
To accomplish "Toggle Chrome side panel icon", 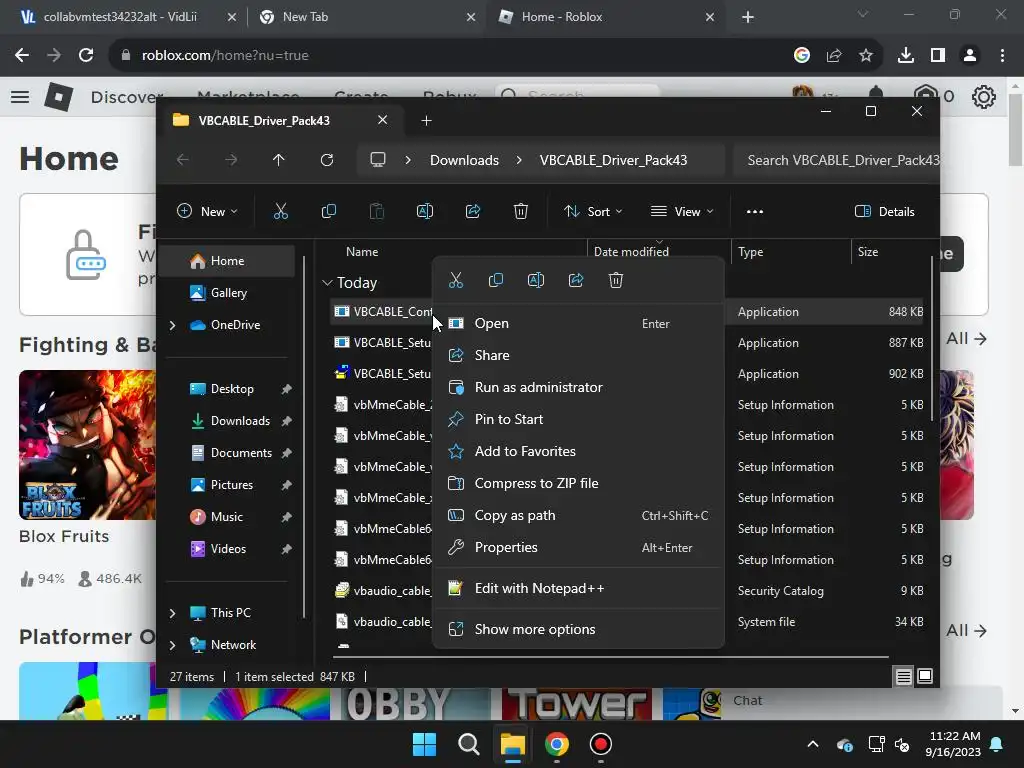I will pyautogui.click(x=938, y=56).
